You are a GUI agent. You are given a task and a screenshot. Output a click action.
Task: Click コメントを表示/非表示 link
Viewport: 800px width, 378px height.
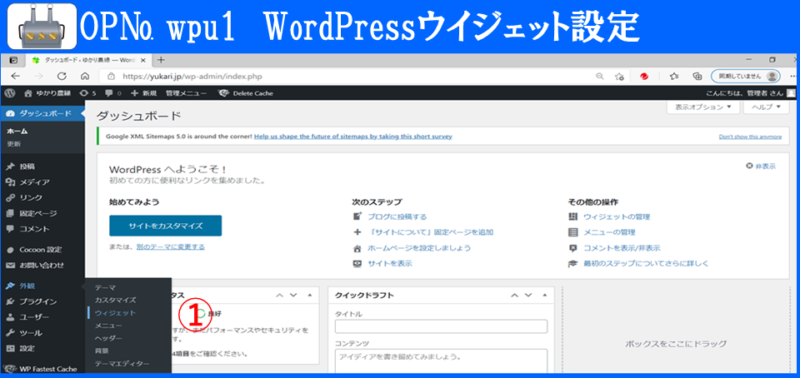pyautogui.click(x=622, y=248)
